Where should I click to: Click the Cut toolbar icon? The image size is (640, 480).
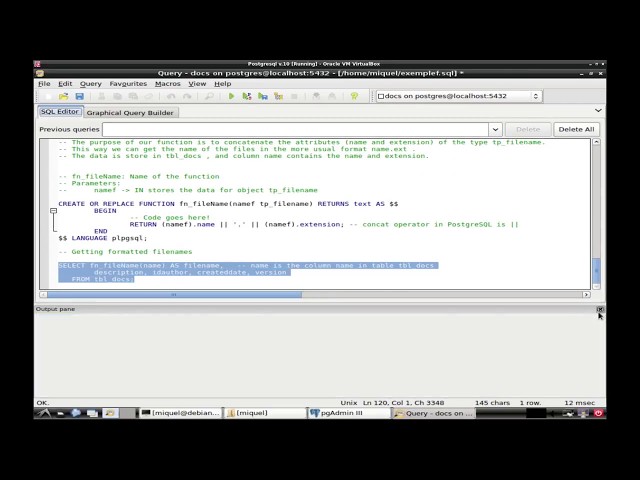[101, 96]
